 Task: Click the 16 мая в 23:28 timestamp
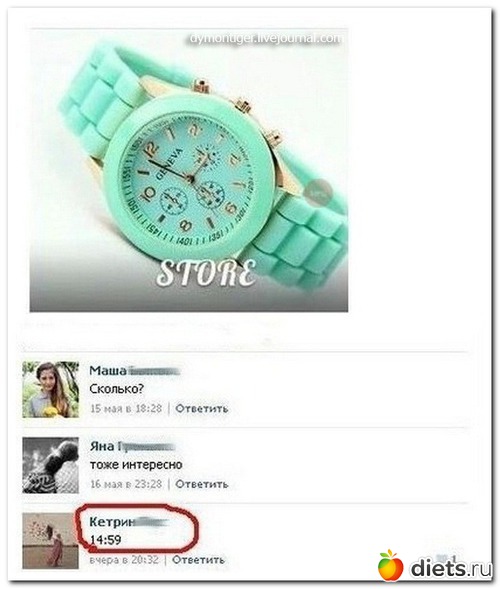click(126, 484)
